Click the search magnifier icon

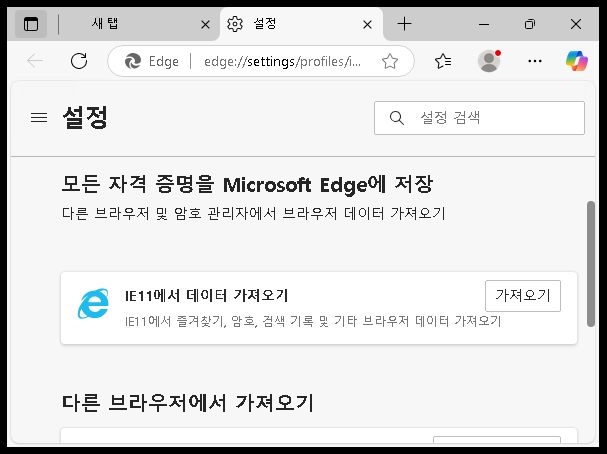click(x=397, y=118)
